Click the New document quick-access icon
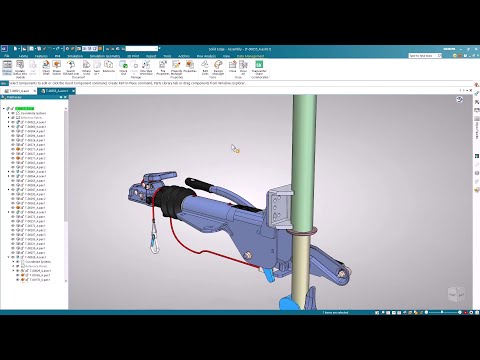This screenshot has height=360, width=480. 16,49
